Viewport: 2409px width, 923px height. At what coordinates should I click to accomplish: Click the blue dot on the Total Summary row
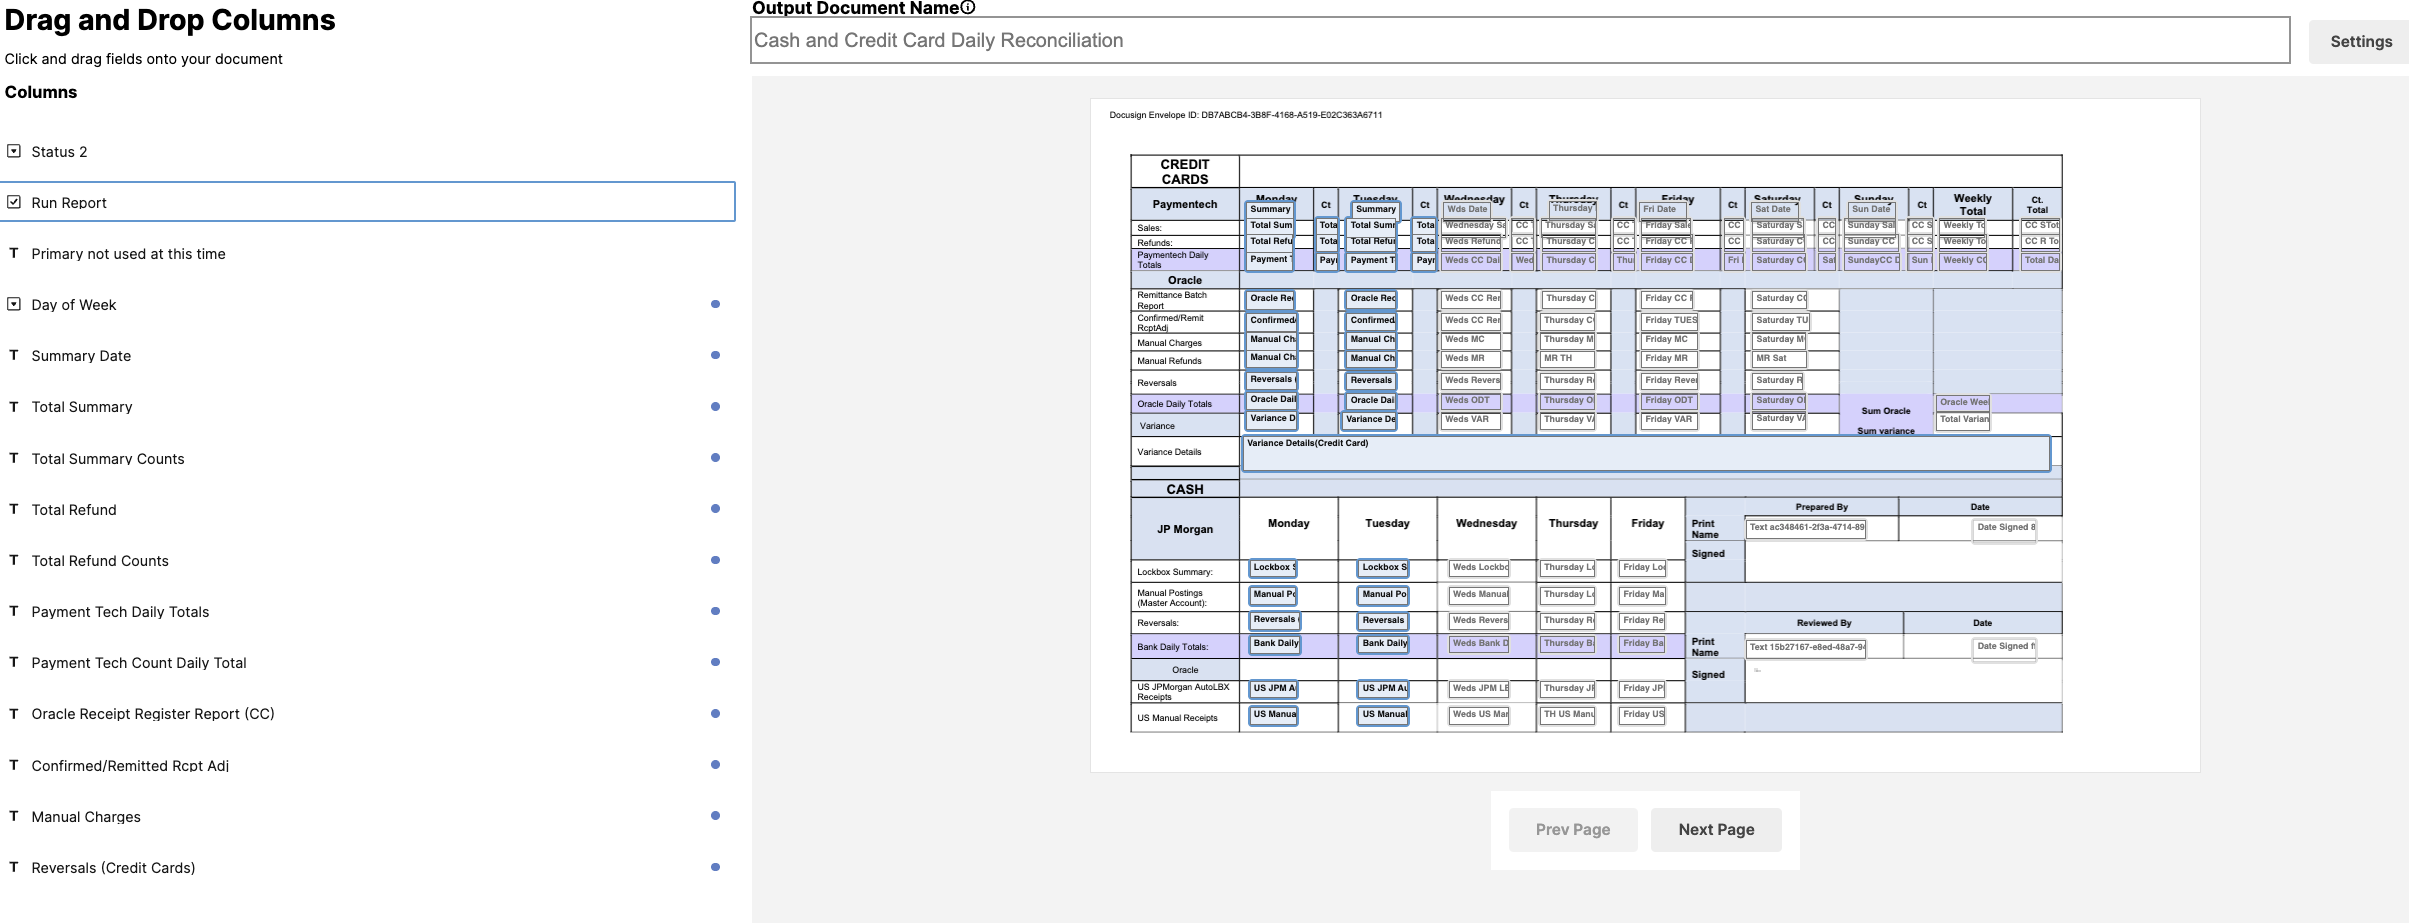(x=715, y=406)
